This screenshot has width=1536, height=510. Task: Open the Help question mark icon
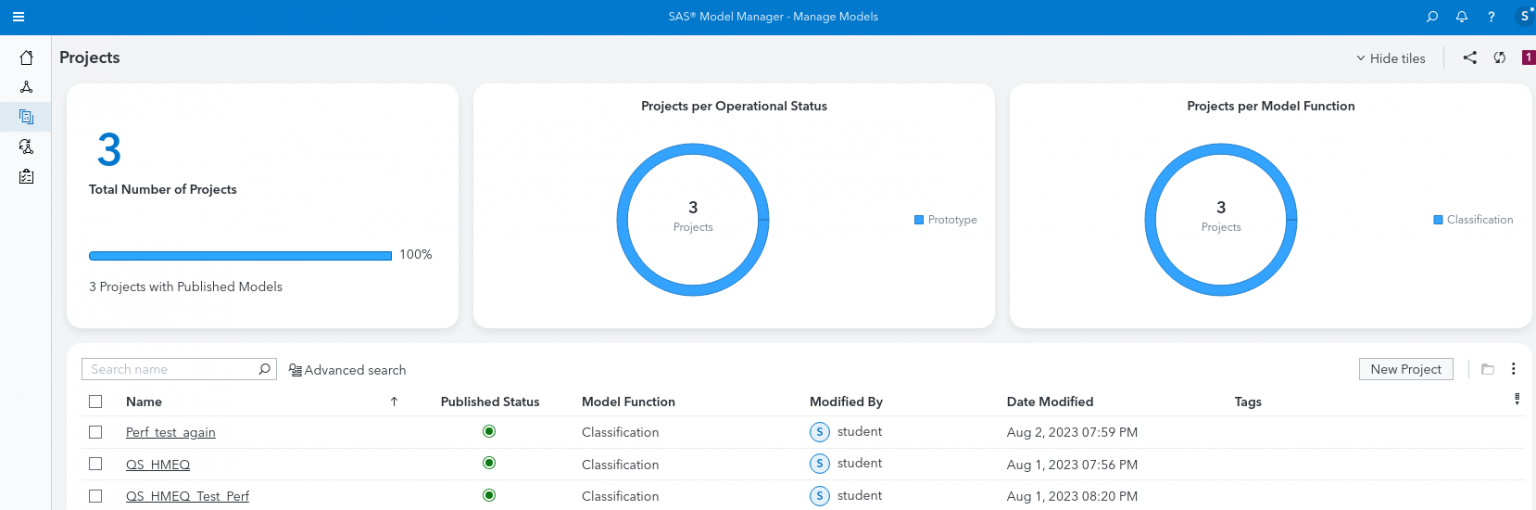tap(1491, 17)
